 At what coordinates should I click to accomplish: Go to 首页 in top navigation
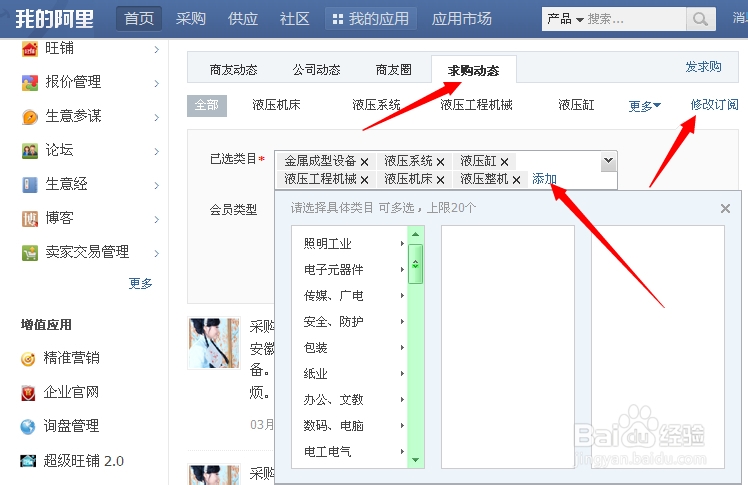click(139, 19)
